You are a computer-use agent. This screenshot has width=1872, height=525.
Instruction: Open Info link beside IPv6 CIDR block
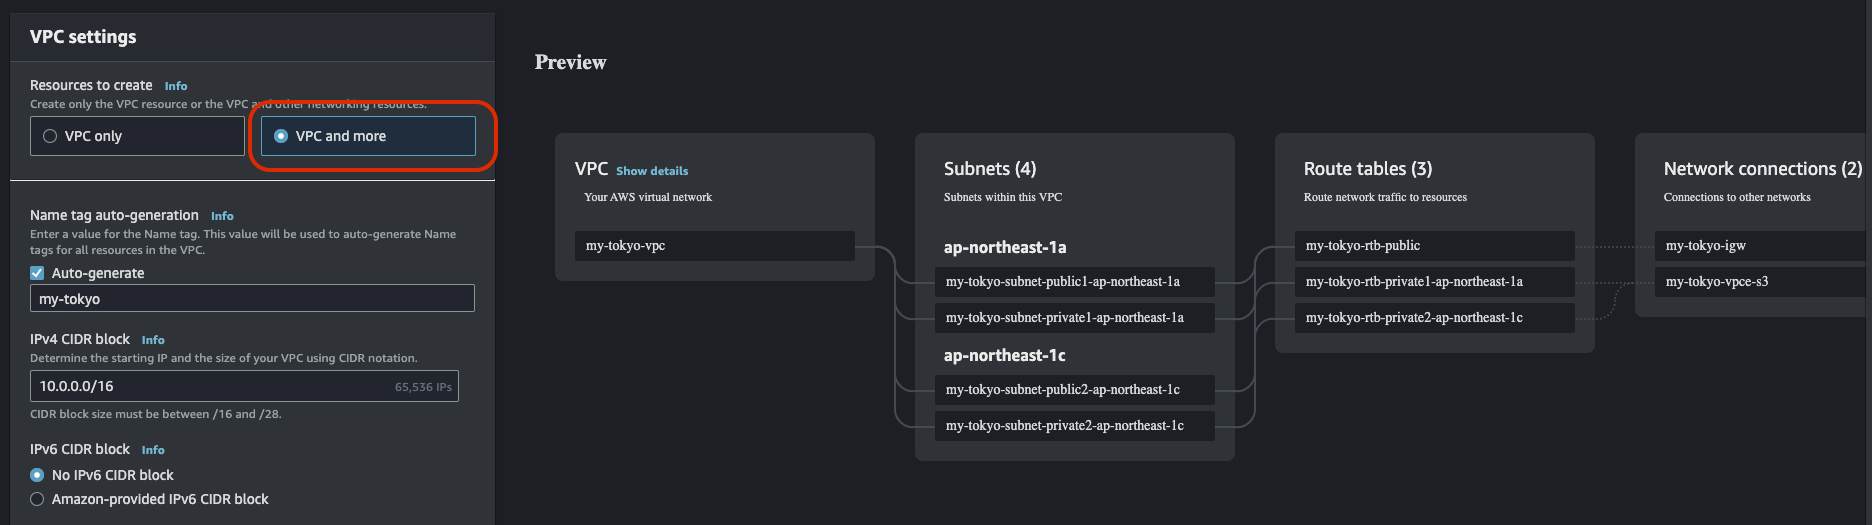[x=153, y=450]
